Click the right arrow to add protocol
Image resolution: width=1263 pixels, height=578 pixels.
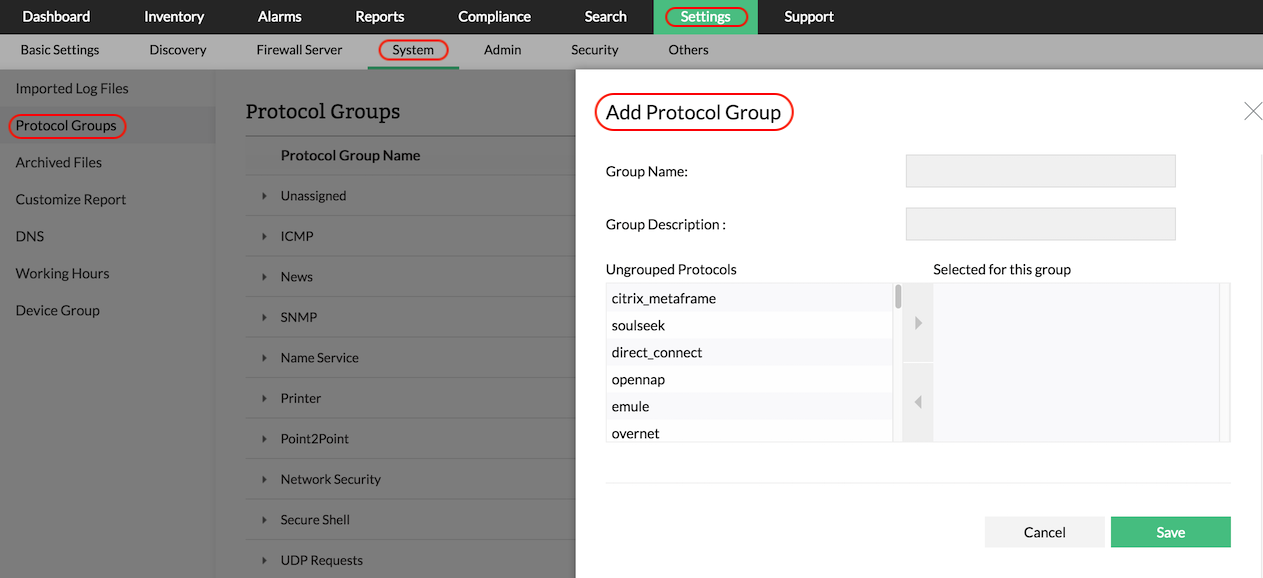(x=918, y=323)
